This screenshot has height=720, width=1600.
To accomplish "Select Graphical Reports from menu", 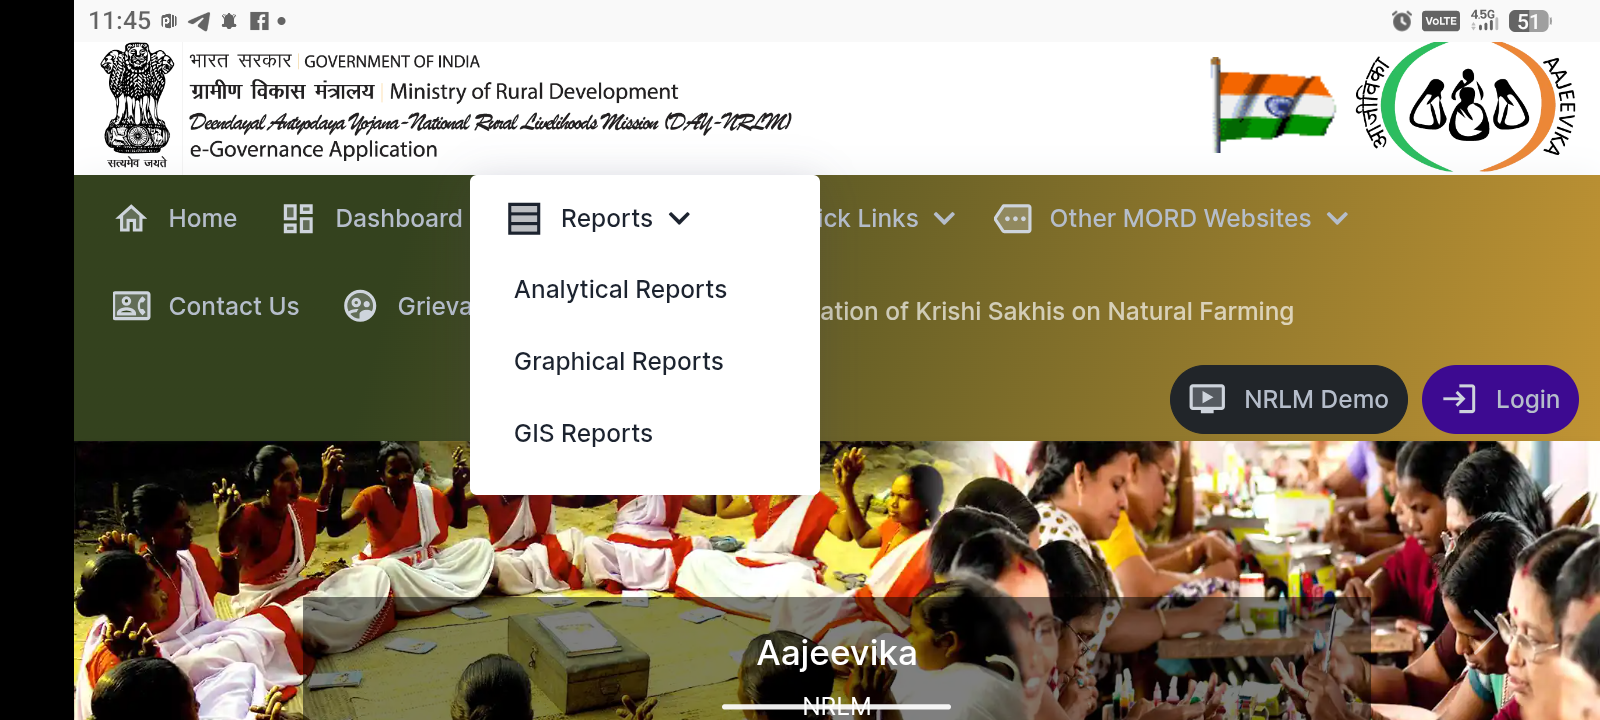I will click(x=618, y=362).
